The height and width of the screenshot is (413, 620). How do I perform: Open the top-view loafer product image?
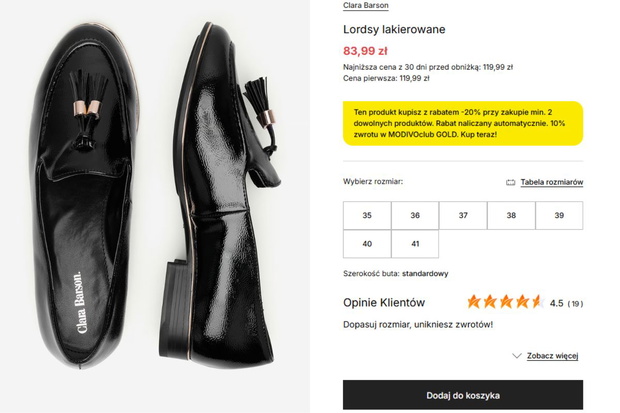click(x=83, y=196)
